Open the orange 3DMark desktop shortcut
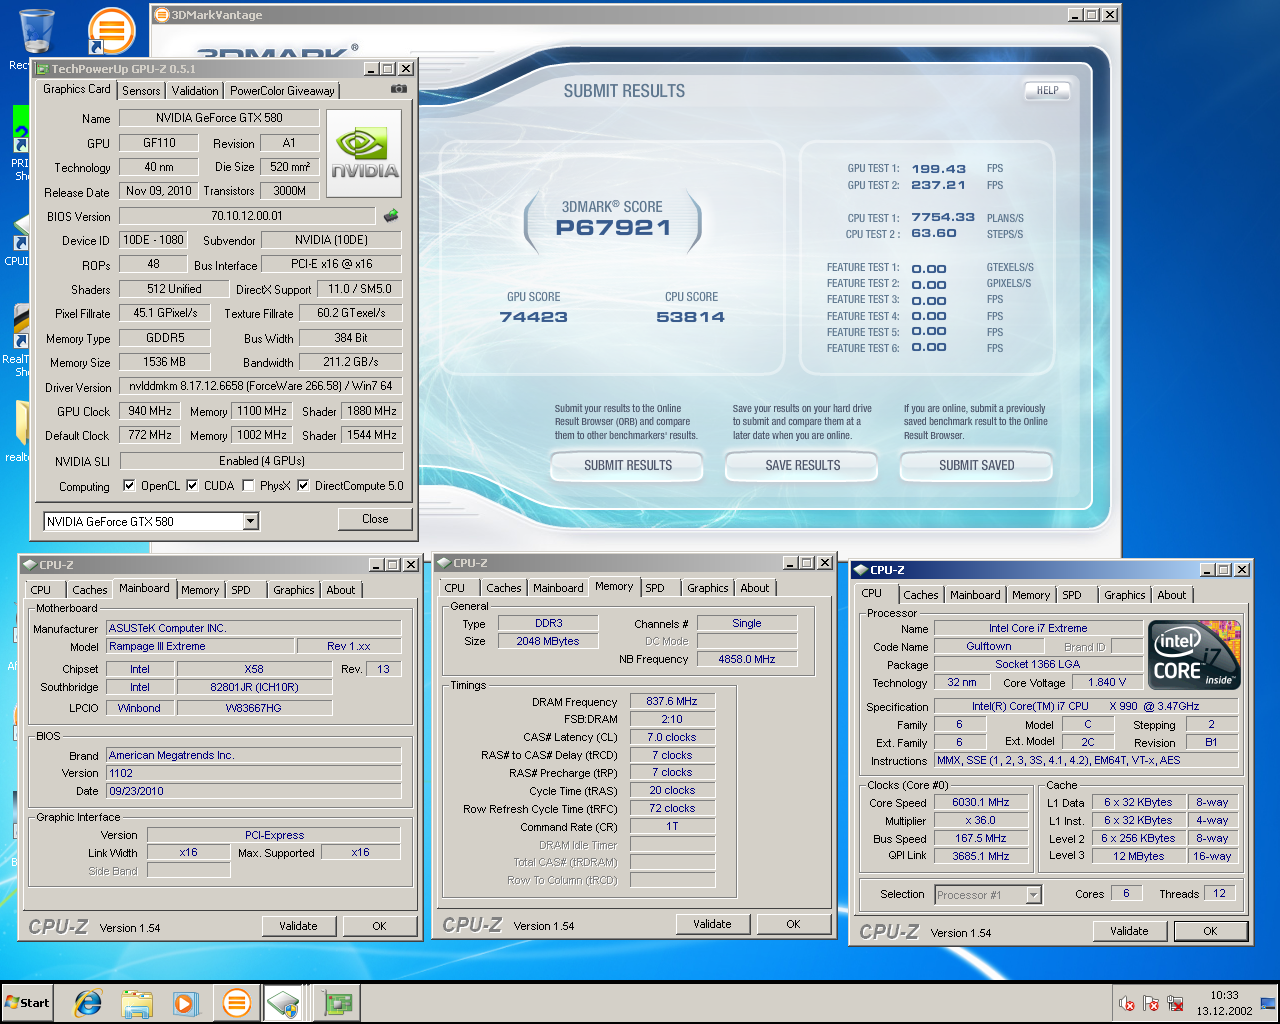 pyautogui.click(x=111, y=30)
